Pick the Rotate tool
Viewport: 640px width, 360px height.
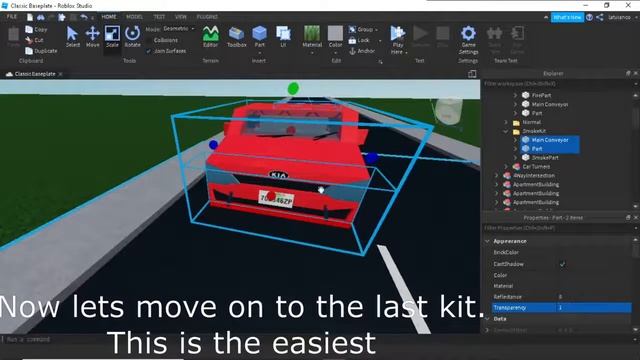[132, 37]
